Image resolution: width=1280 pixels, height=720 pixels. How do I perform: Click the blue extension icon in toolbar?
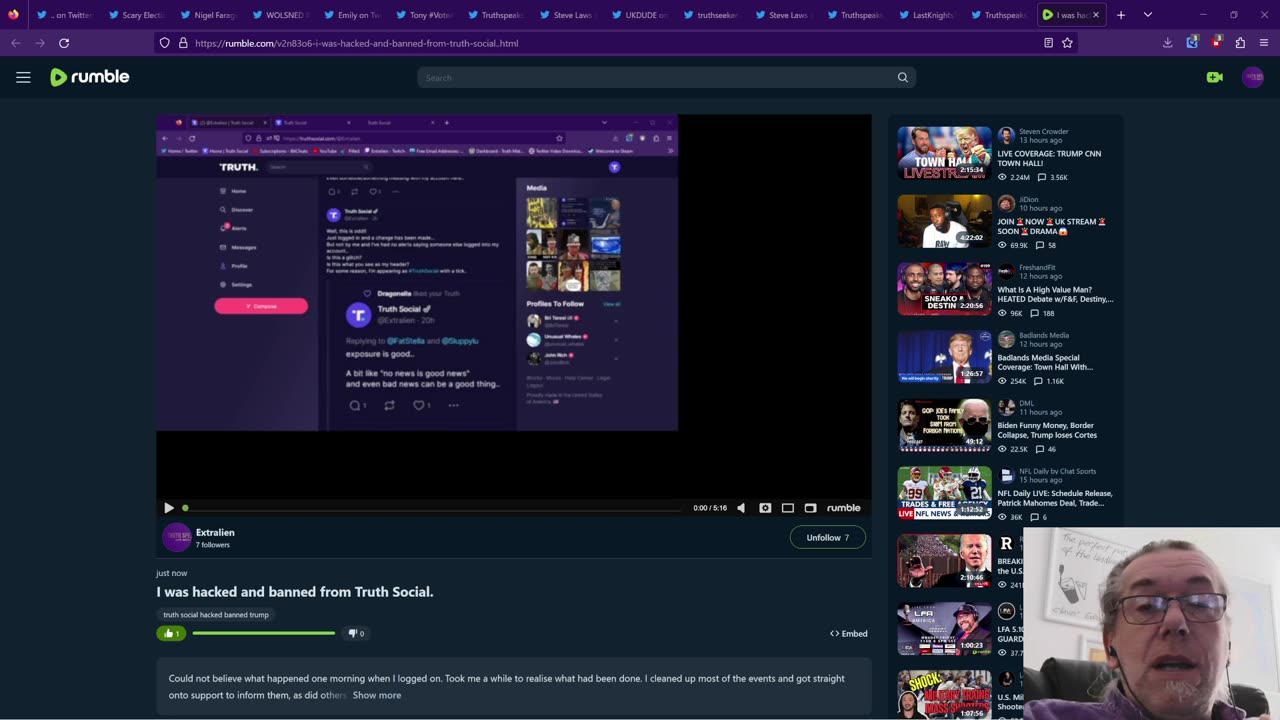1192,43
